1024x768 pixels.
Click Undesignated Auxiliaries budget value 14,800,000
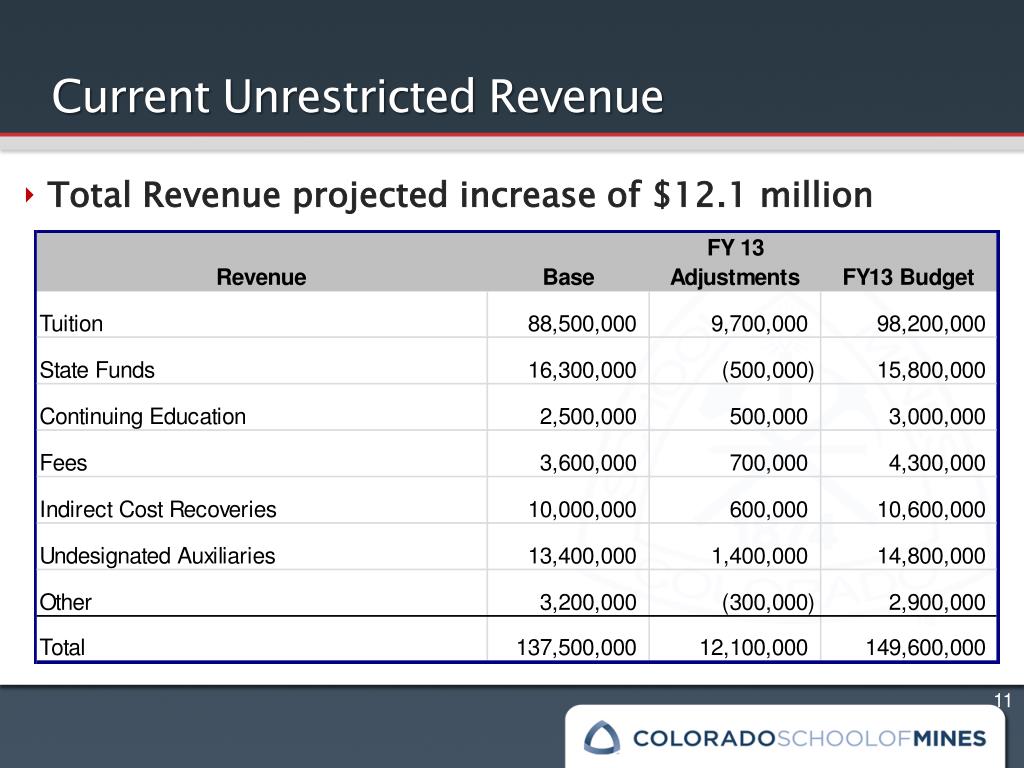click(x=931, y=556)
